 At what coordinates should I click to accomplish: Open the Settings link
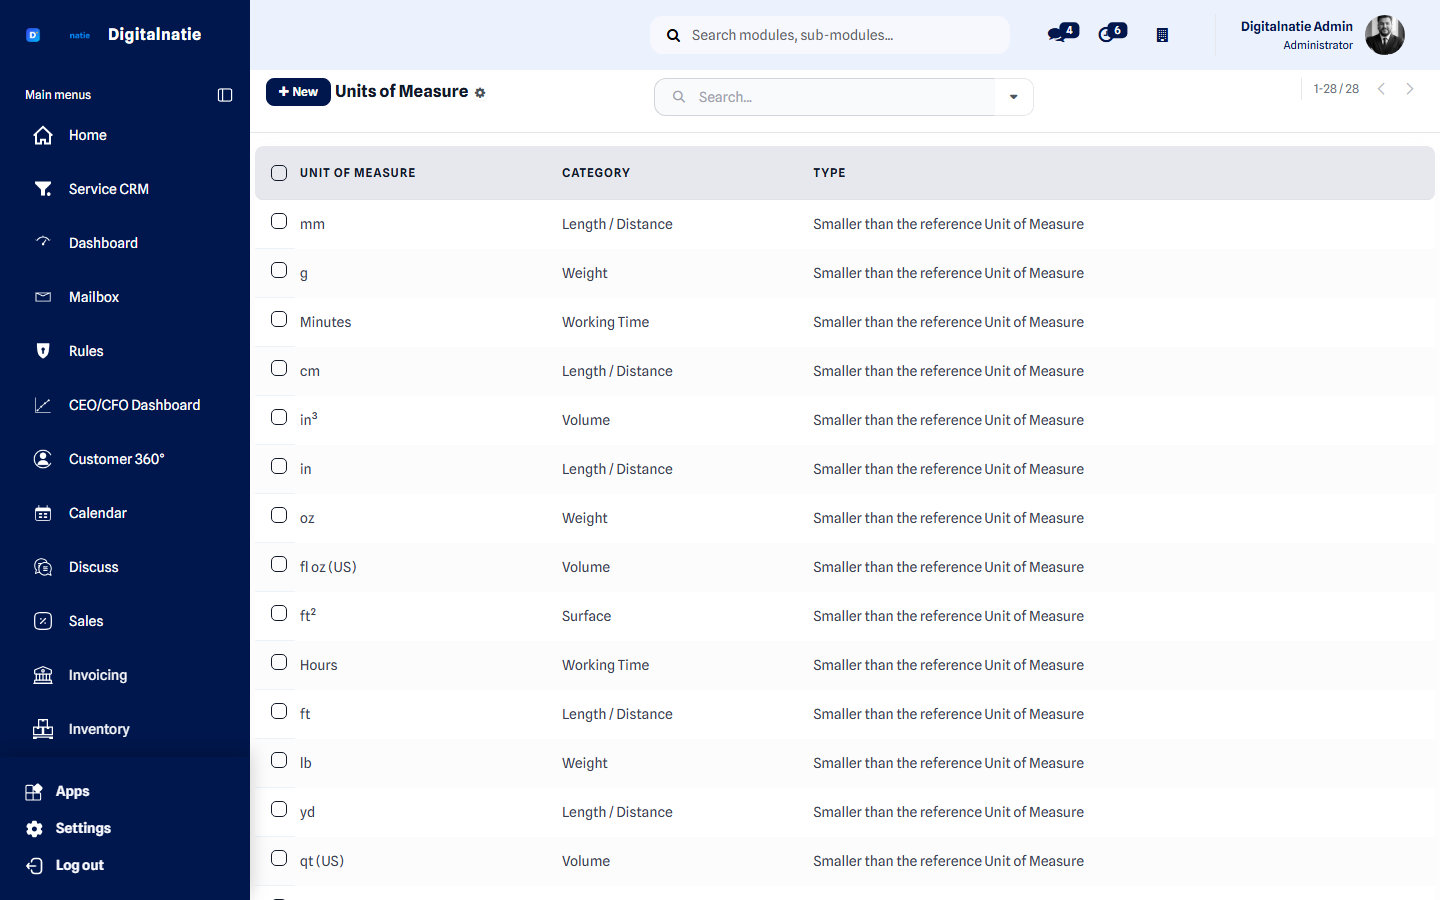[83, 828]
